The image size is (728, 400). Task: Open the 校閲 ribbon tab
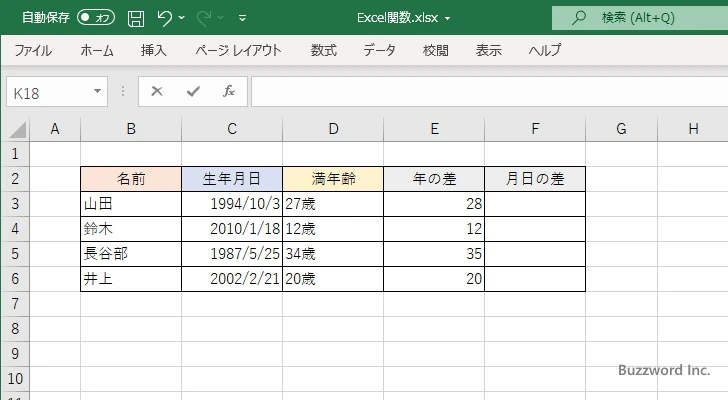pyautogui.click(x=436, y=50)
